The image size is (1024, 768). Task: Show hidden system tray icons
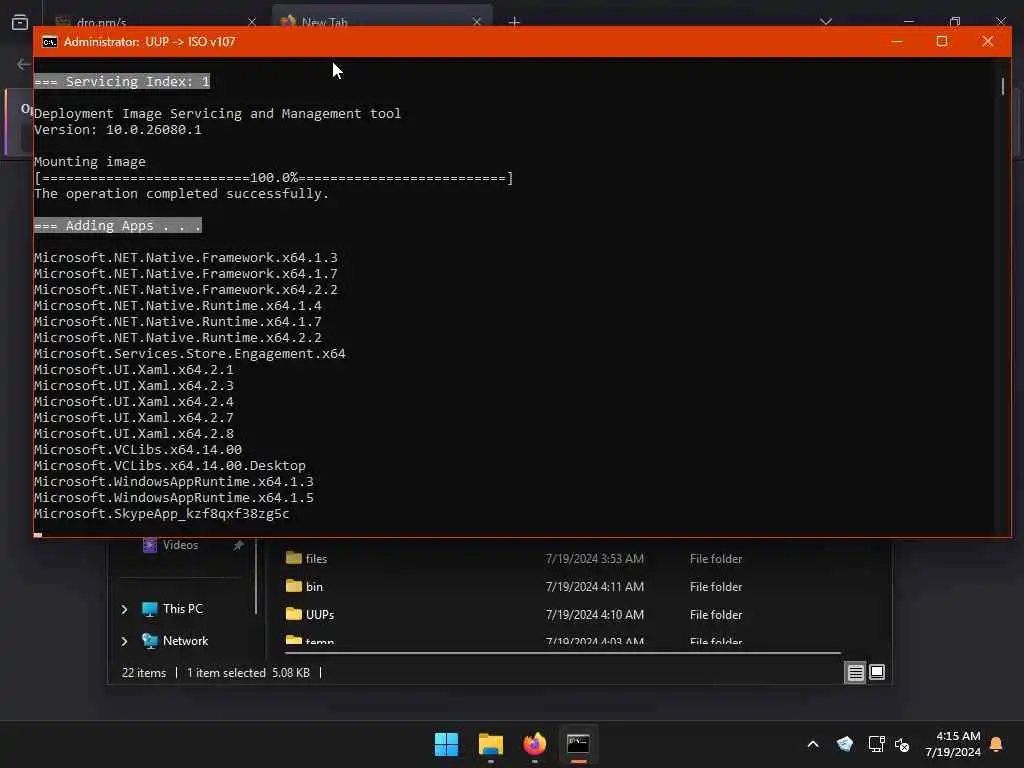(x=813, y=744)
